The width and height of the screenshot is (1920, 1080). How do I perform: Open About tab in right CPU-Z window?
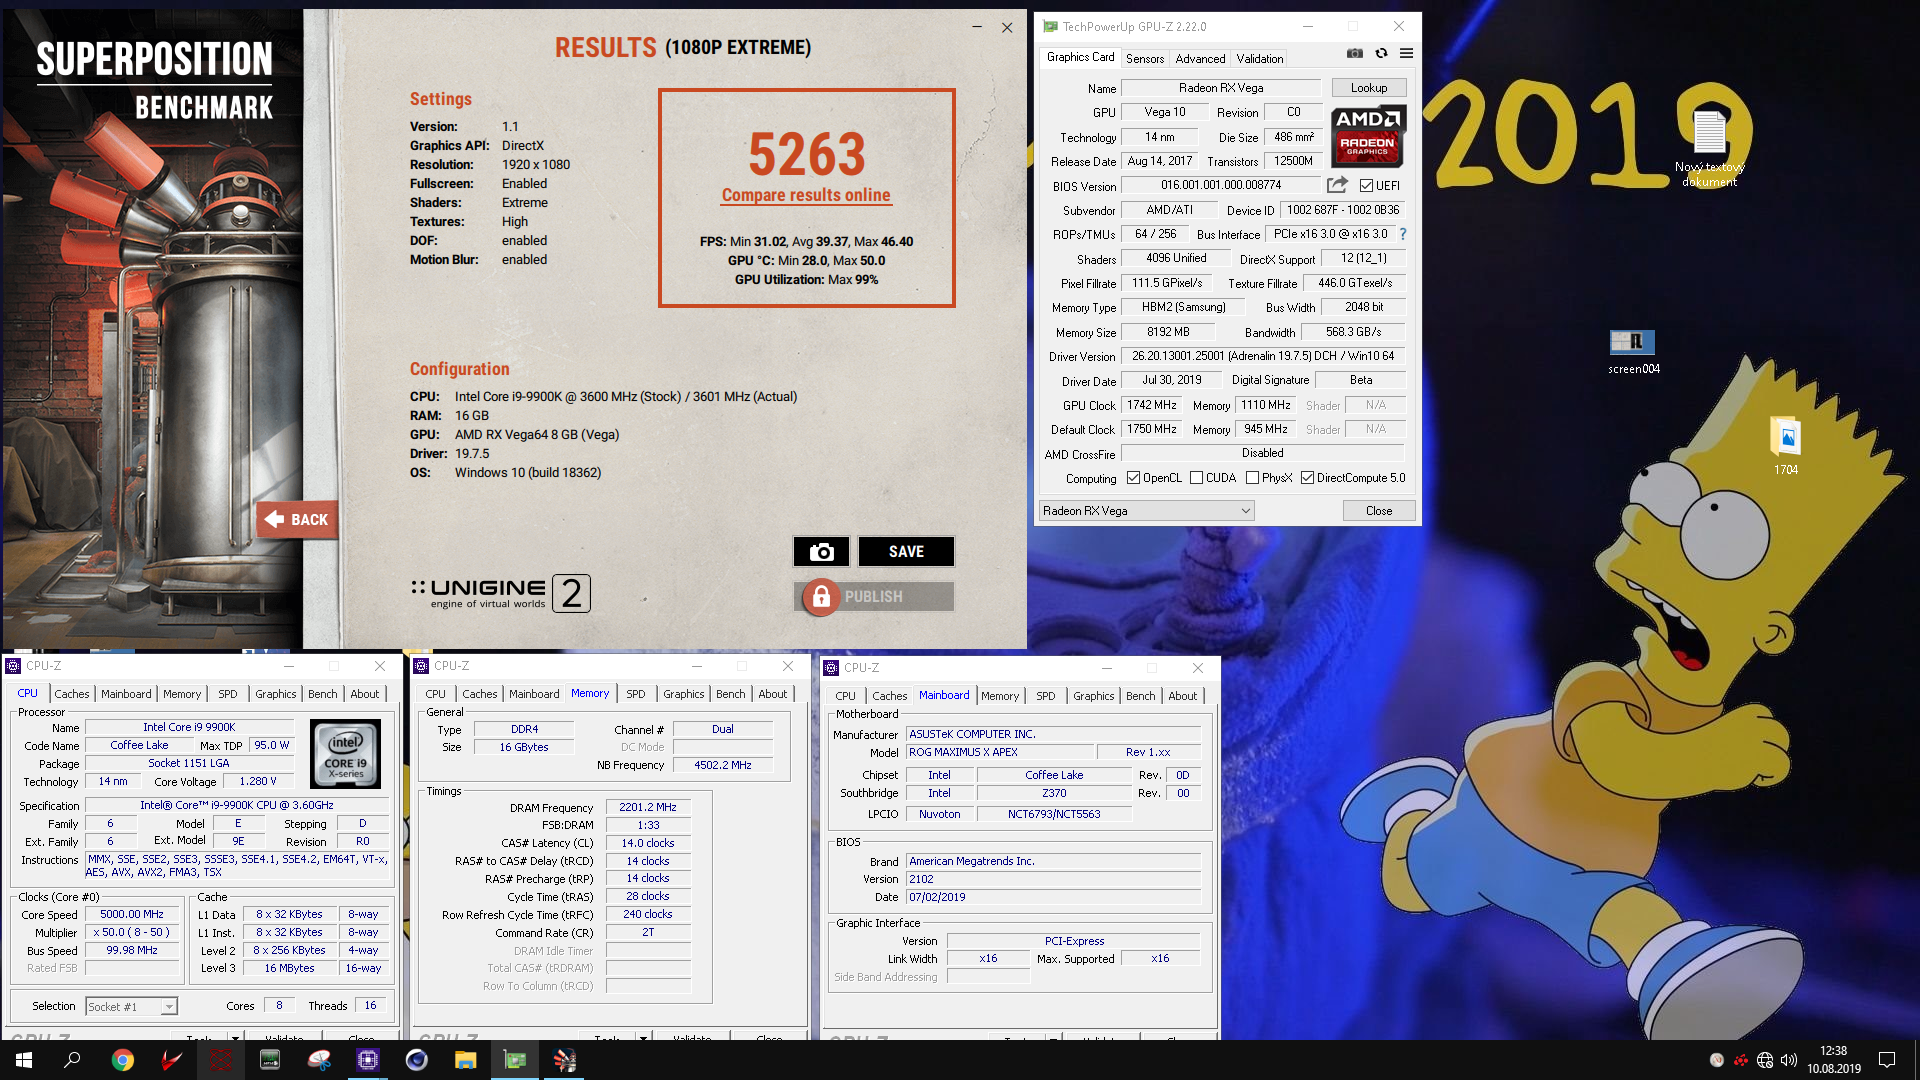(x=1182, y=696)
